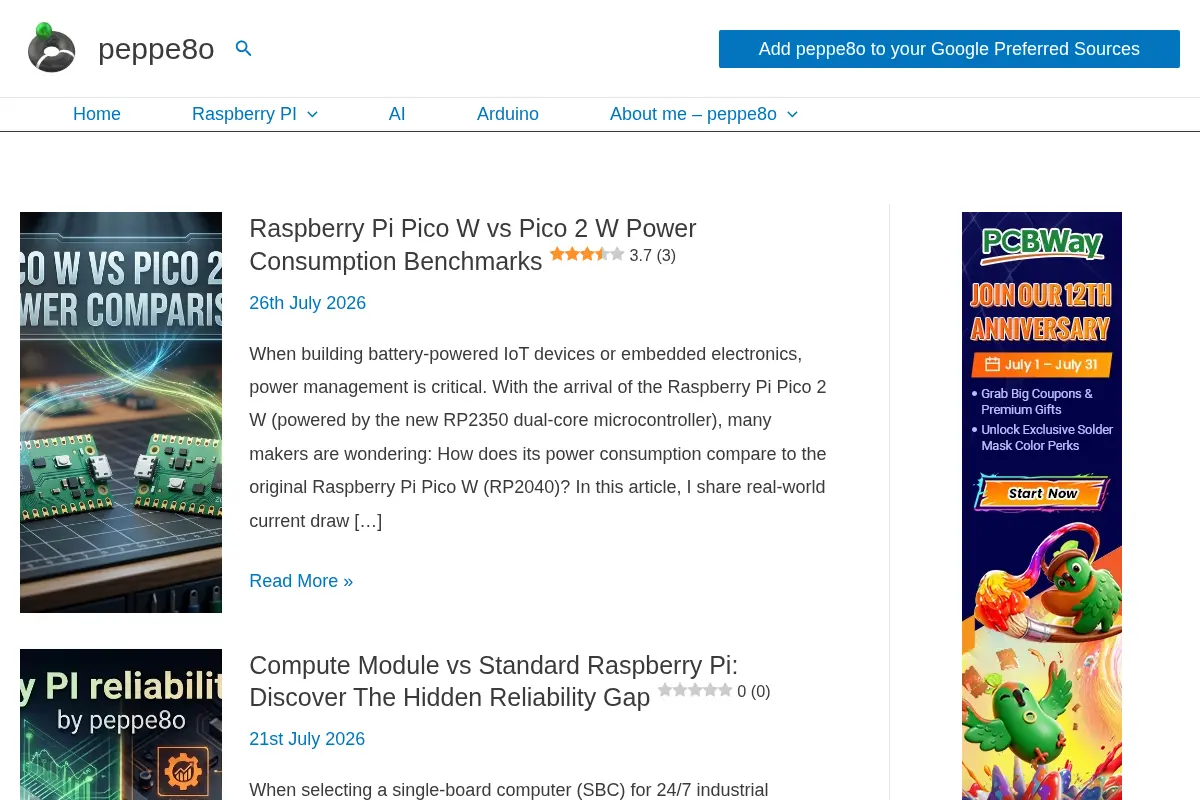Click the PCBWay logo in the ad
Screen dimensions: 1200x800
click(x=1042, y=244)
